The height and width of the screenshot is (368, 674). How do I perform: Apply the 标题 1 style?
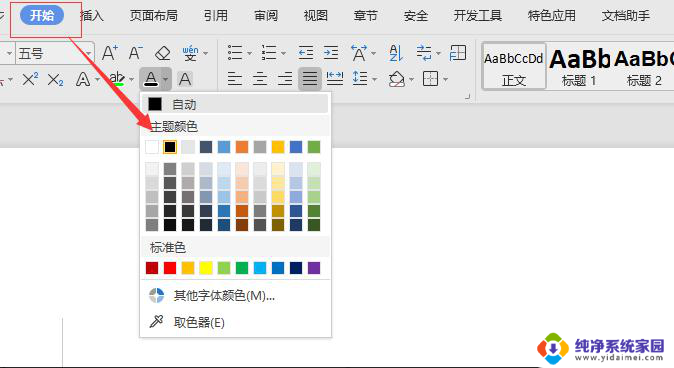pyautogui.click(x=579, y=67)
